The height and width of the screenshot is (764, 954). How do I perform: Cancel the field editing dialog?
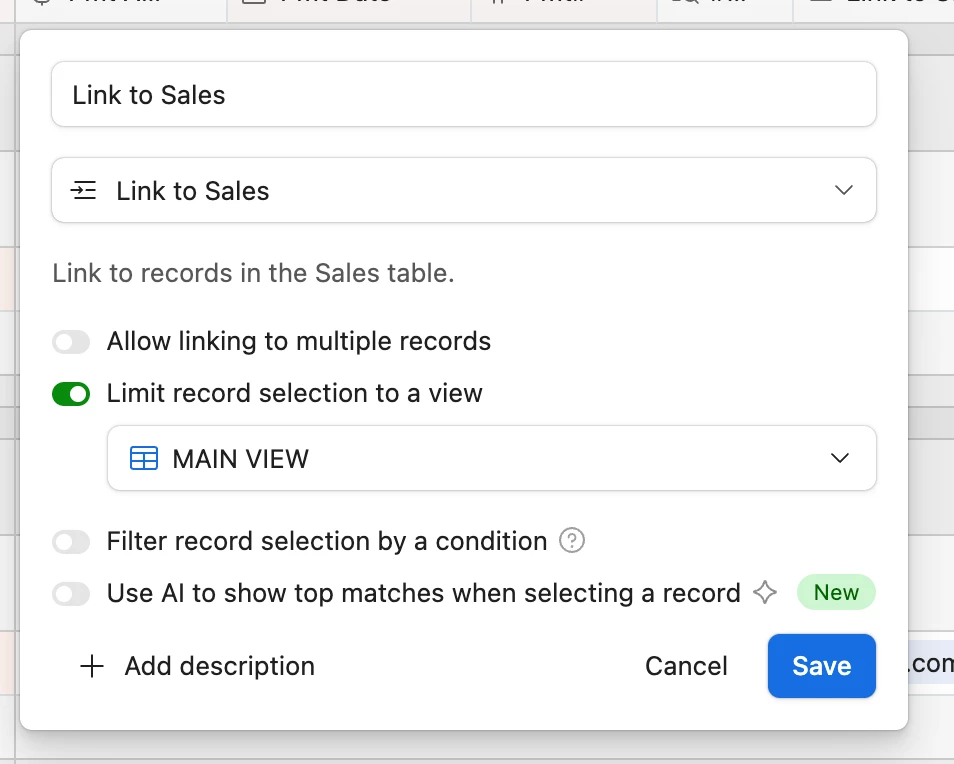click(686, 666)
